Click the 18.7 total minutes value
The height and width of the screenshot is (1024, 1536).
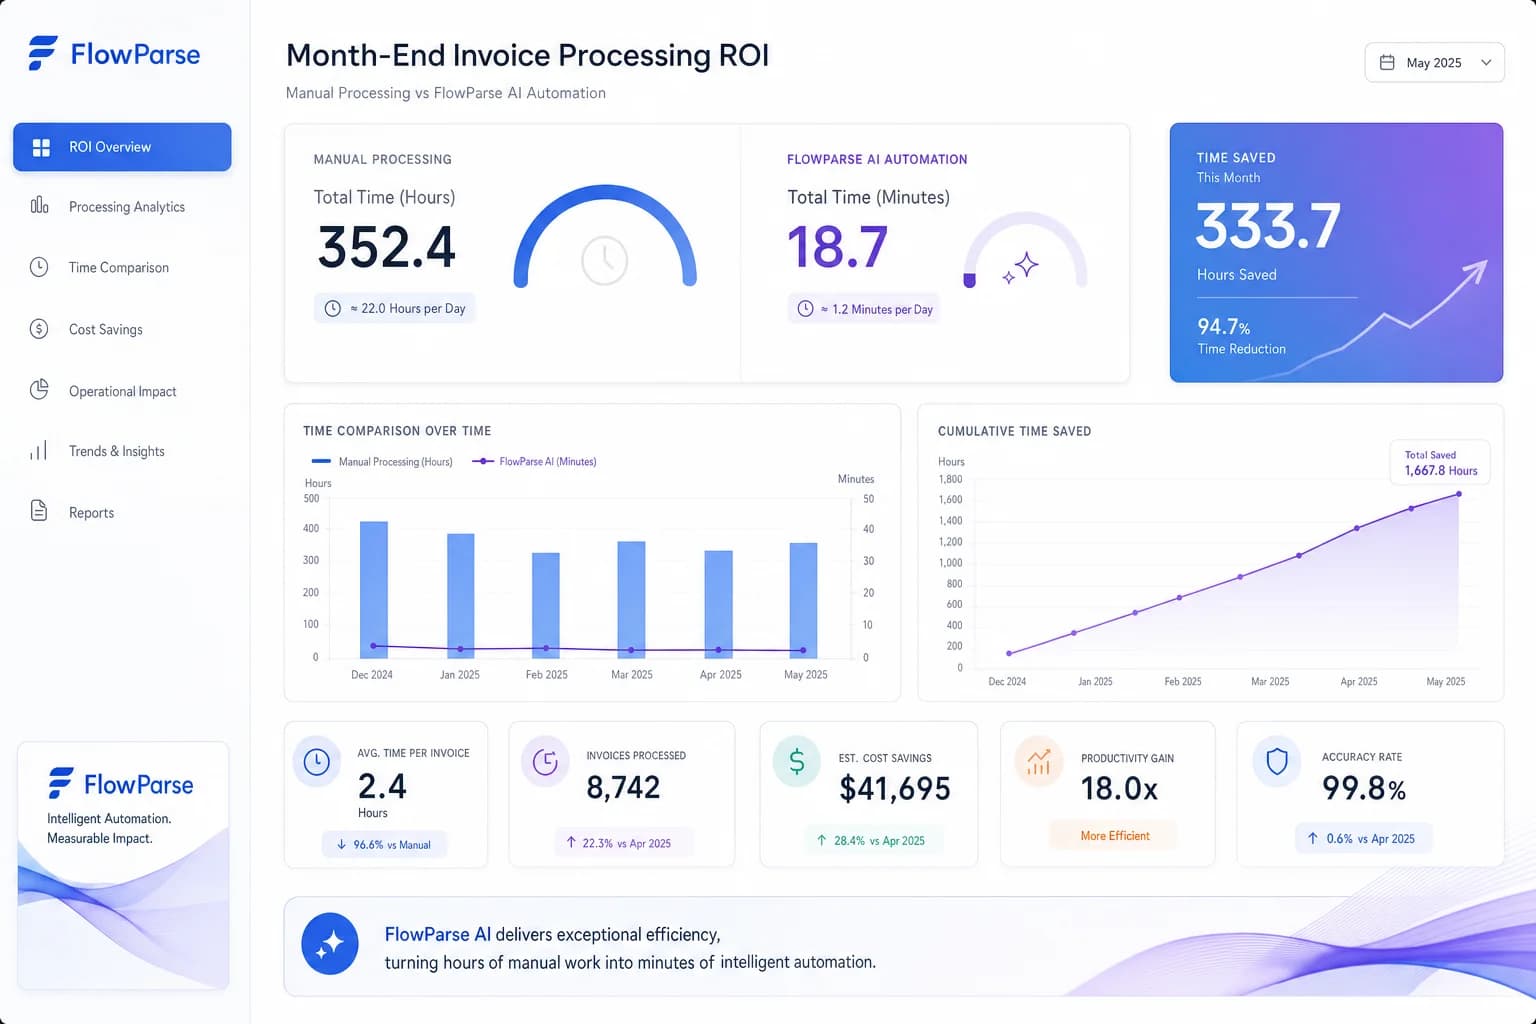click(837, 247)
